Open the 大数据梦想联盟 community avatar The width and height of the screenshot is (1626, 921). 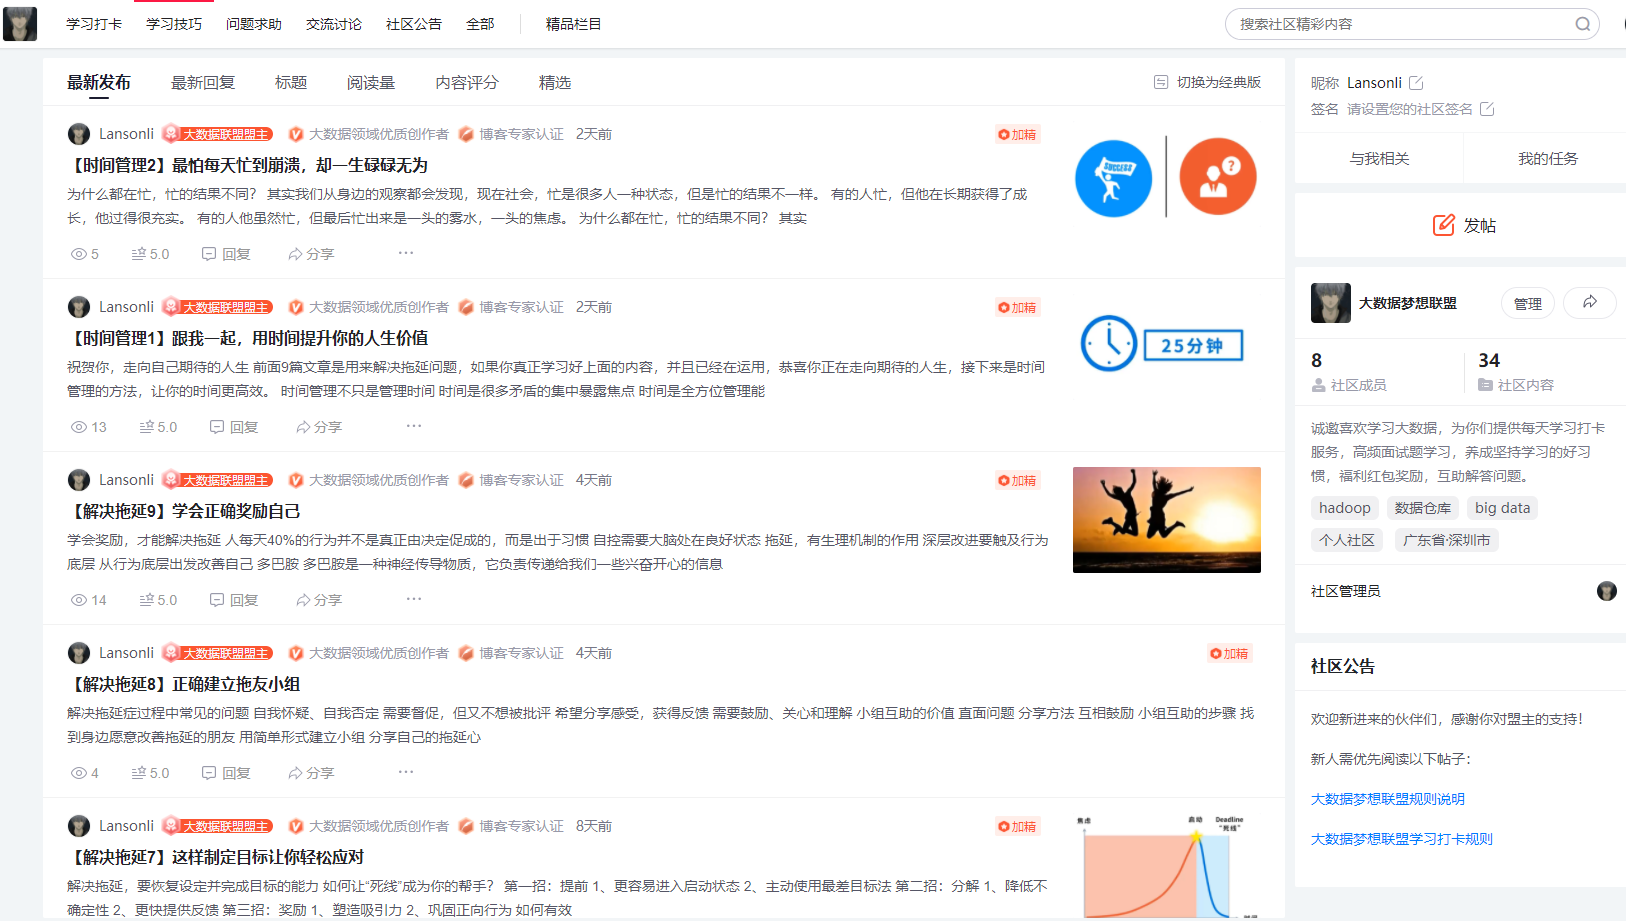tap(1331, 303)
